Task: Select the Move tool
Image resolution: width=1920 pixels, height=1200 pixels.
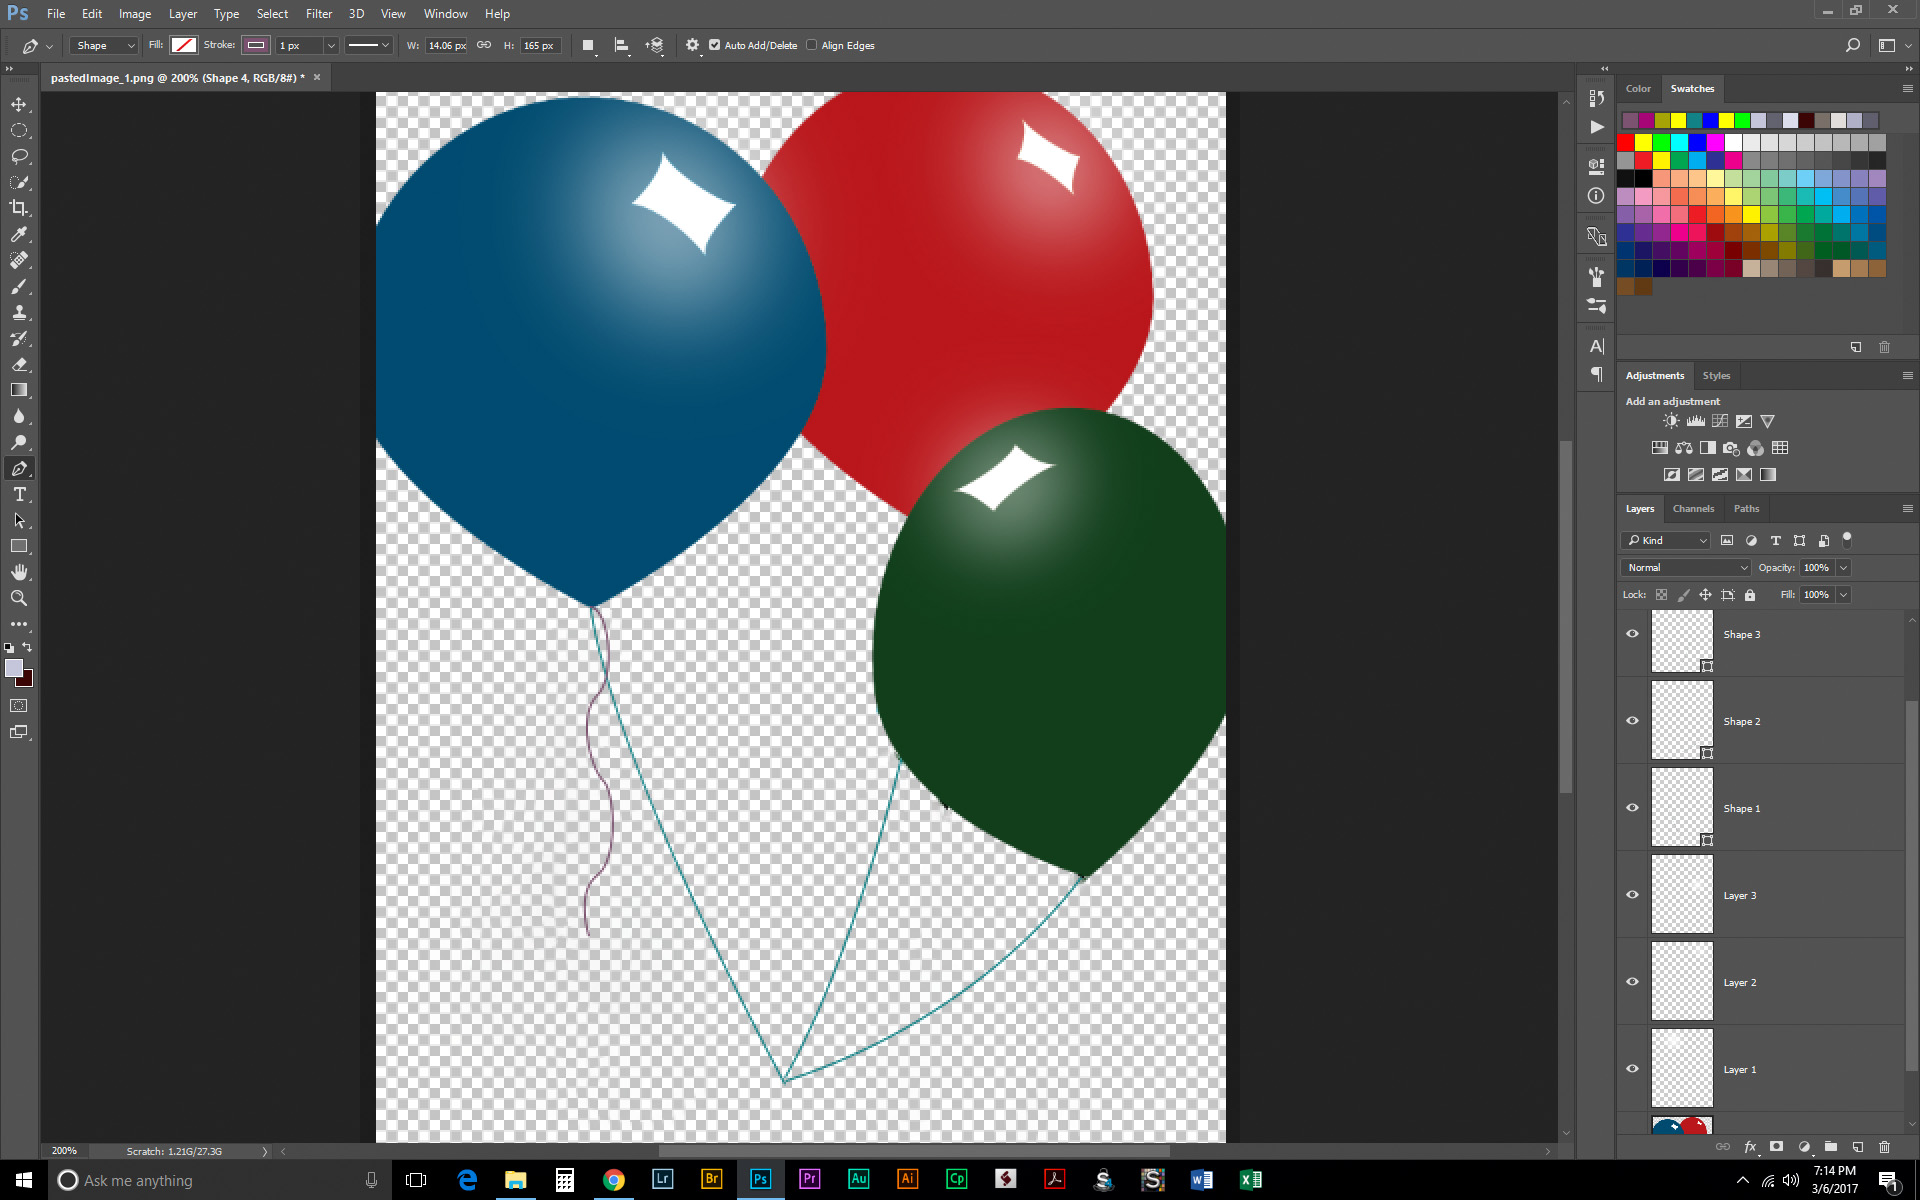Action: [x=19, y=104]
